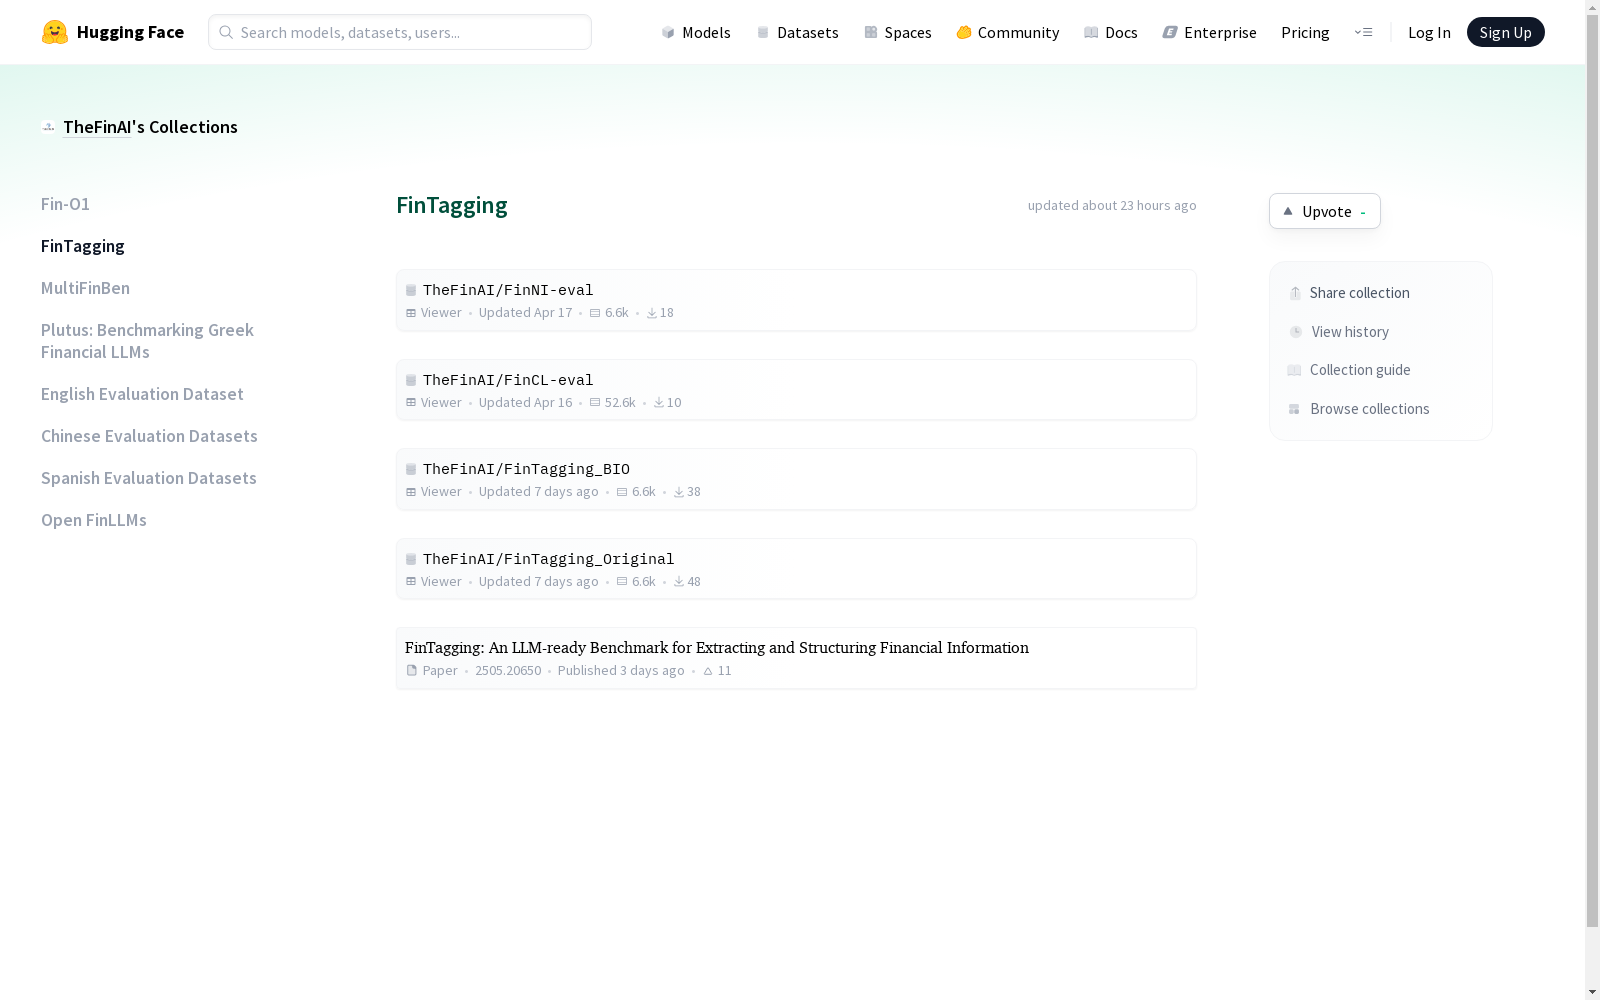Viewport: 1600px width, 1000px height.
Task: Open English Evaluation Dataset collection
Action: (142, 394)
